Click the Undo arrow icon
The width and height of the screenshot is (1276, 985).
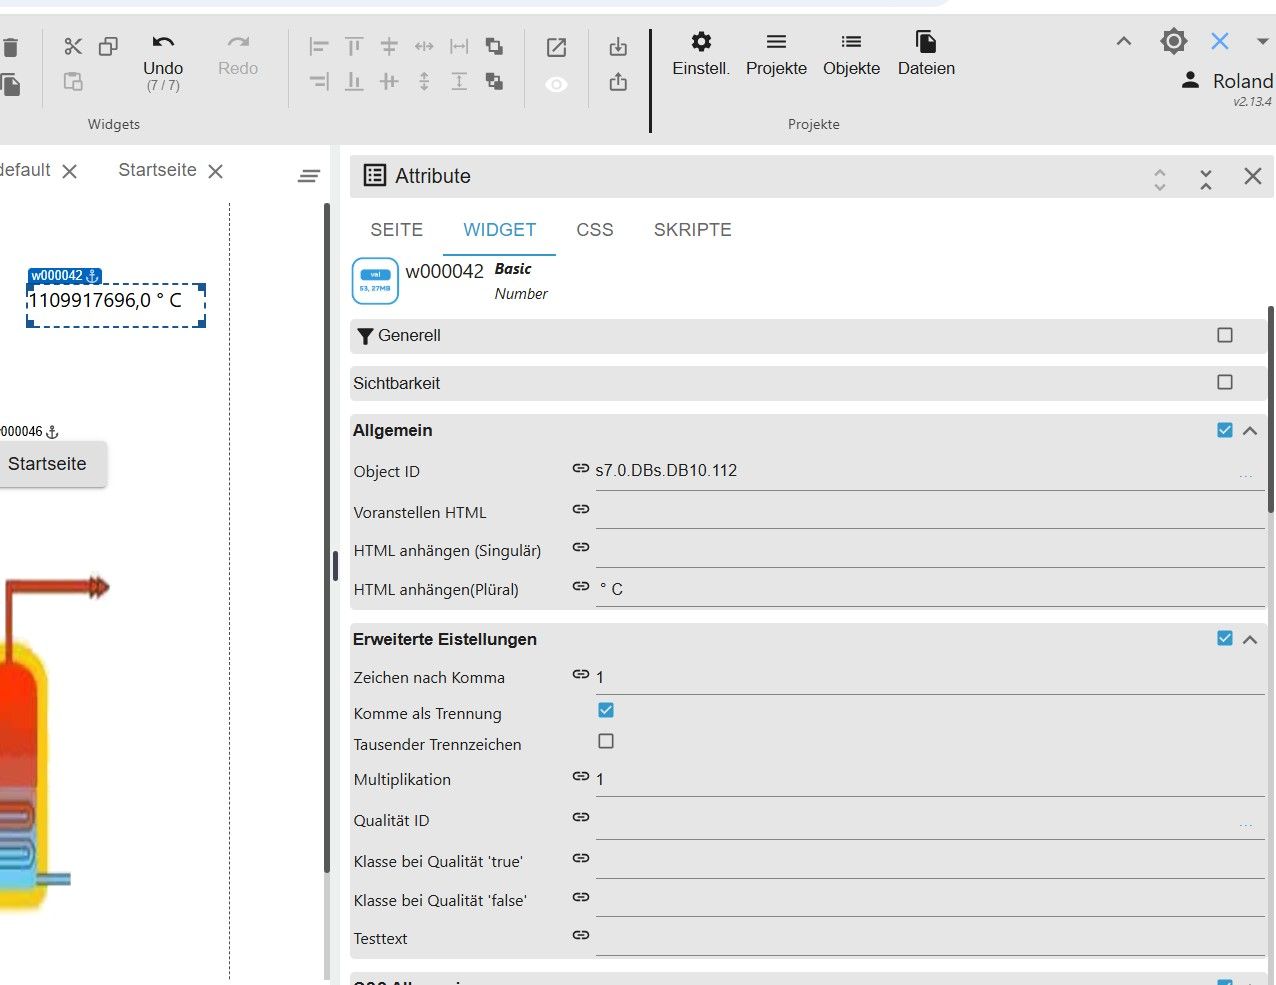(163, 43)
